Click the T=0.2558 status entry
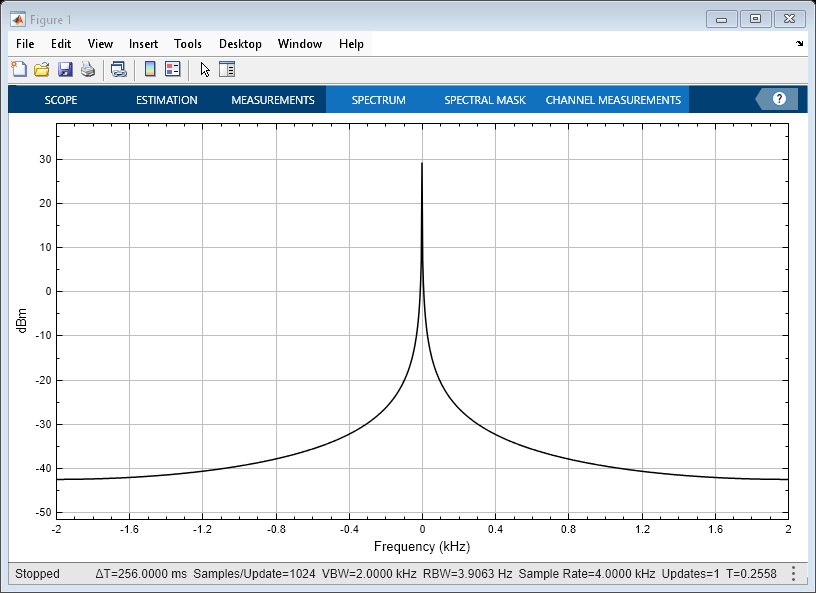 point(751,574)
